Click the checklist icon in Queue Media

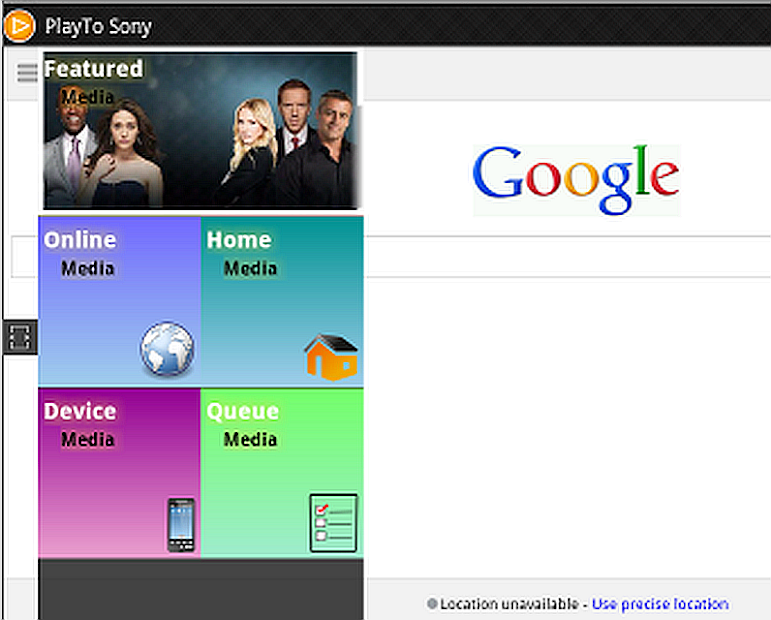(x=333, y=523)
